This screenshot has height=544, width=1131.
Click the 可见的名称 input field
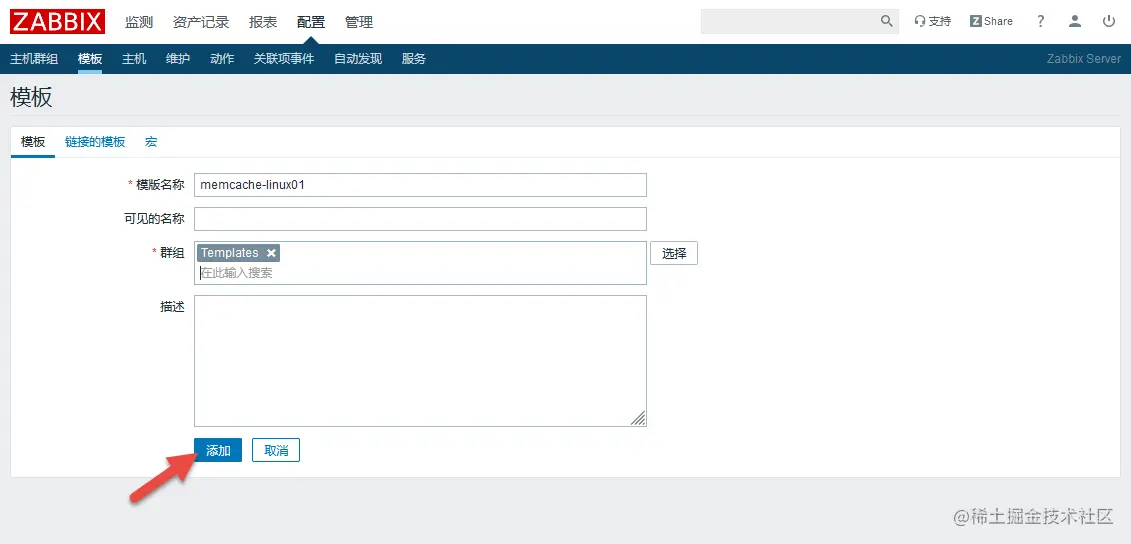click(421, 219)
